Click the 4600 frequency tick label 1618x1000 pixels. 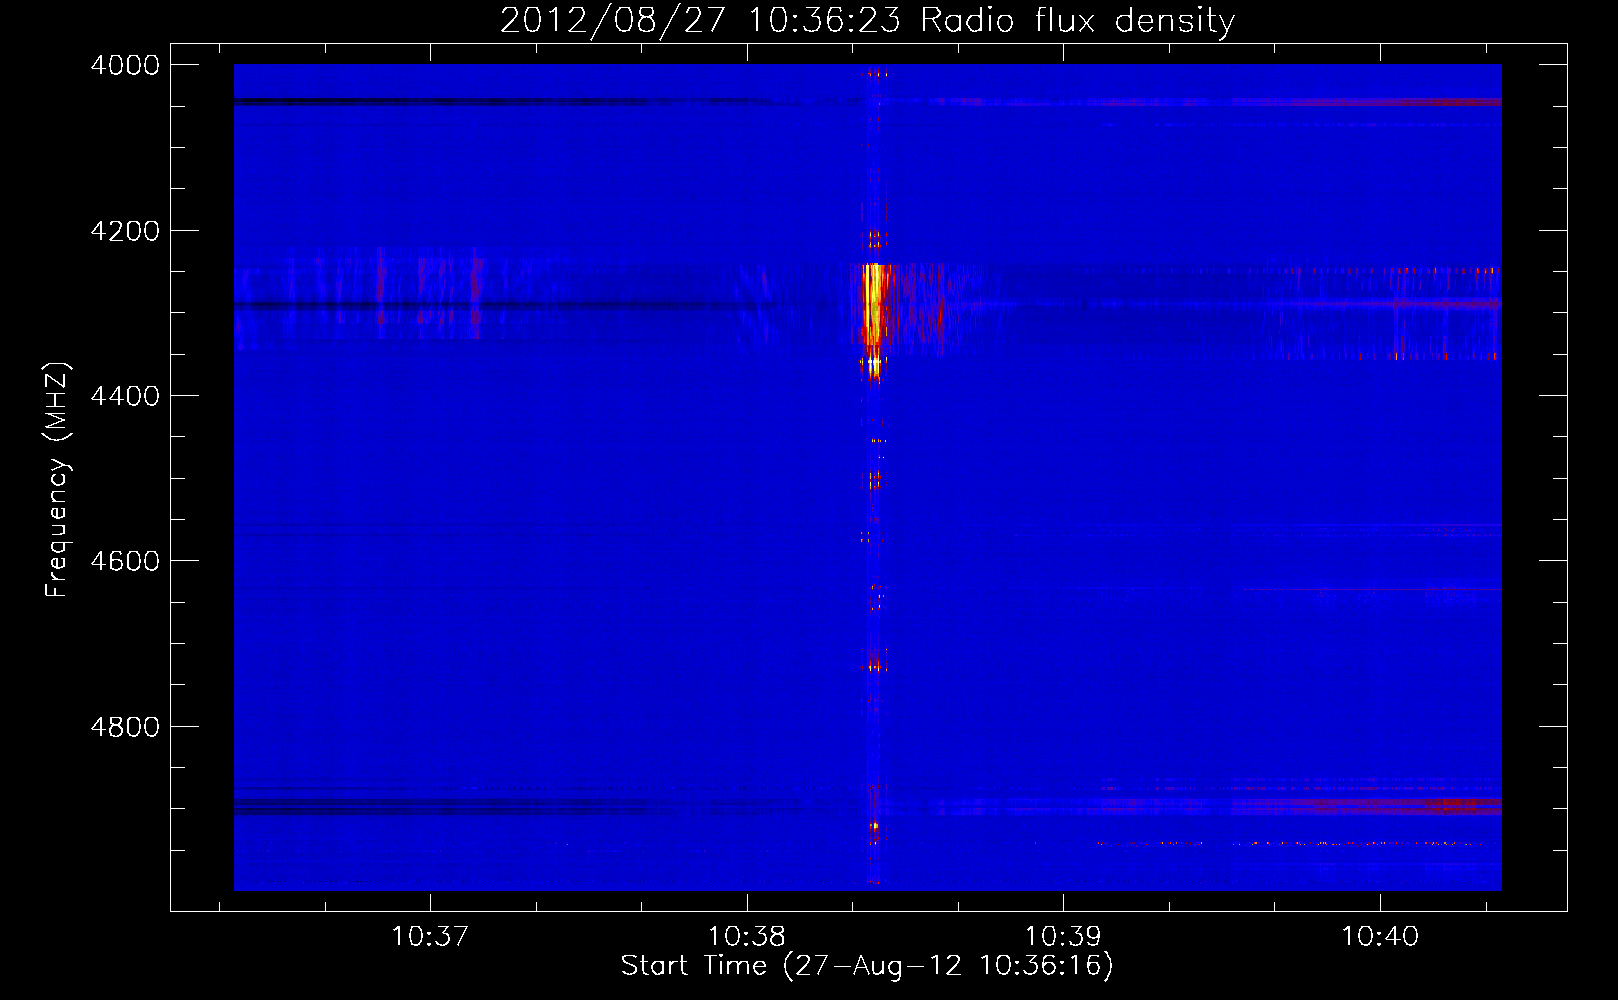pos(125,561)
